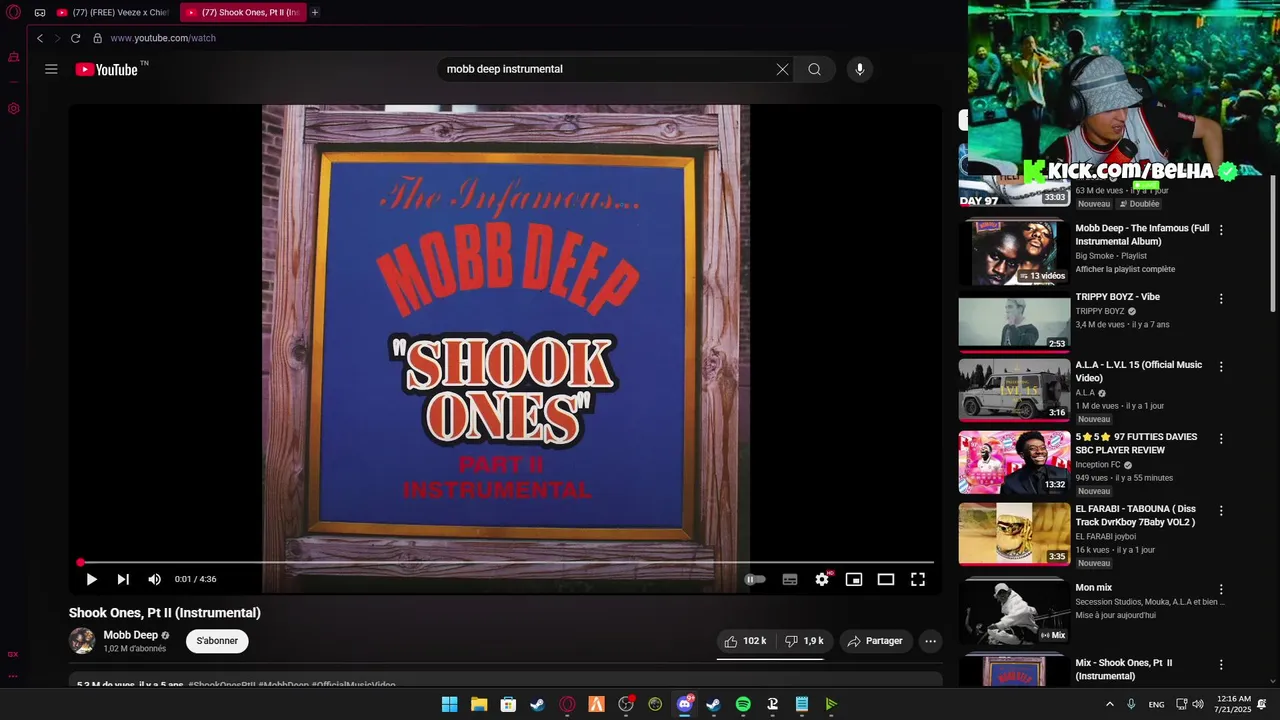
Task: Open the Mobb Deep channel name link
Action: click(x=130, y=635)
